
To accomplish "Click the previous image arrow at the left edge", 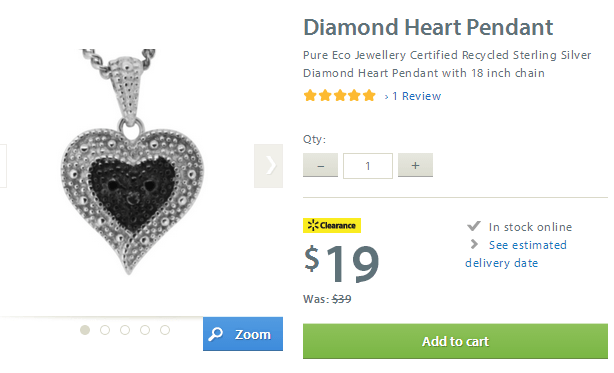I will tap(3, 166).
